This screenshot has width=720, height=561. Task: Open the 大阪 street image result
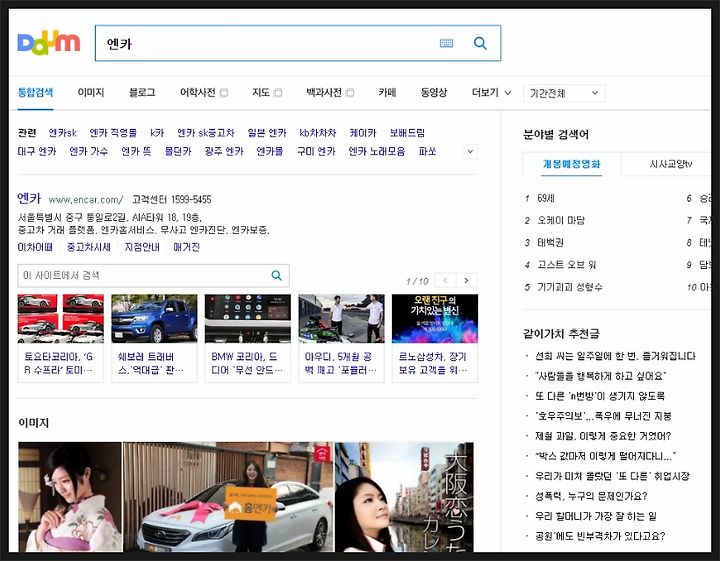(404, 497)
